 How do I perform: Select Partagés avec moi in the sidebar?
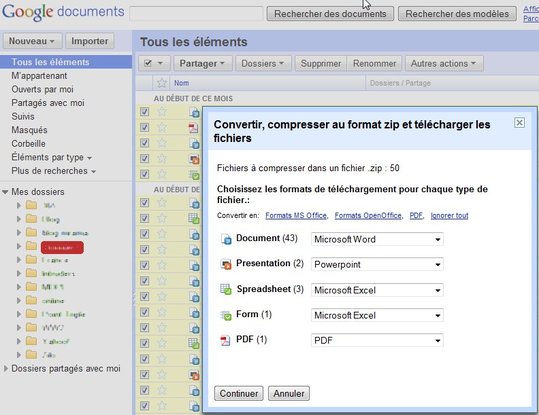point(48,103)
